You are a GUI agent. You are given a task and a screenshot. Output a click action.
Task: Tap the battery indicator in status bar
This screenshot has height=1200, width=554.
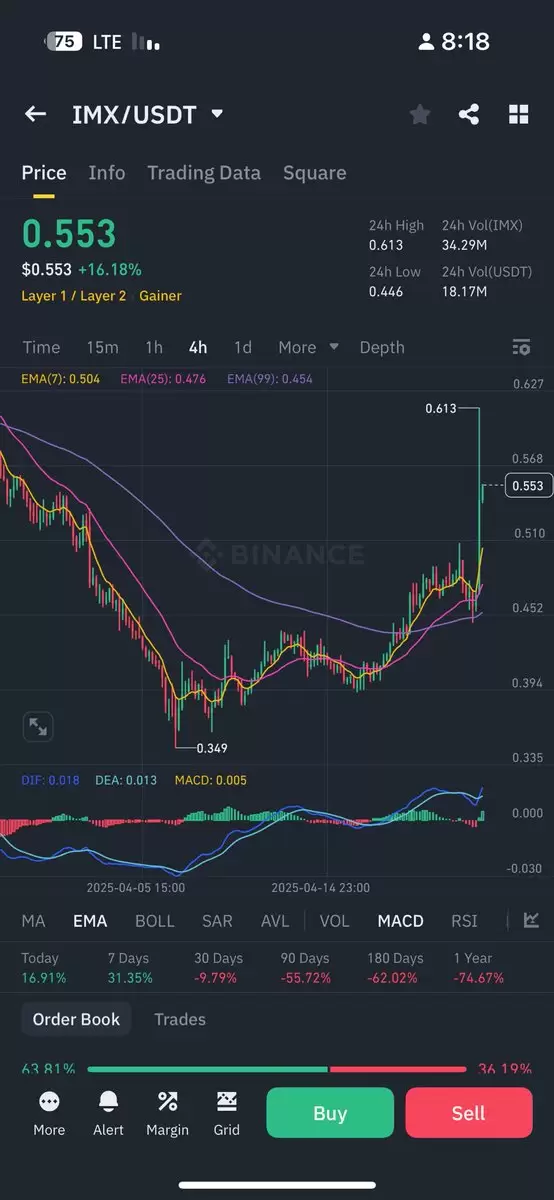click(62, 42)
